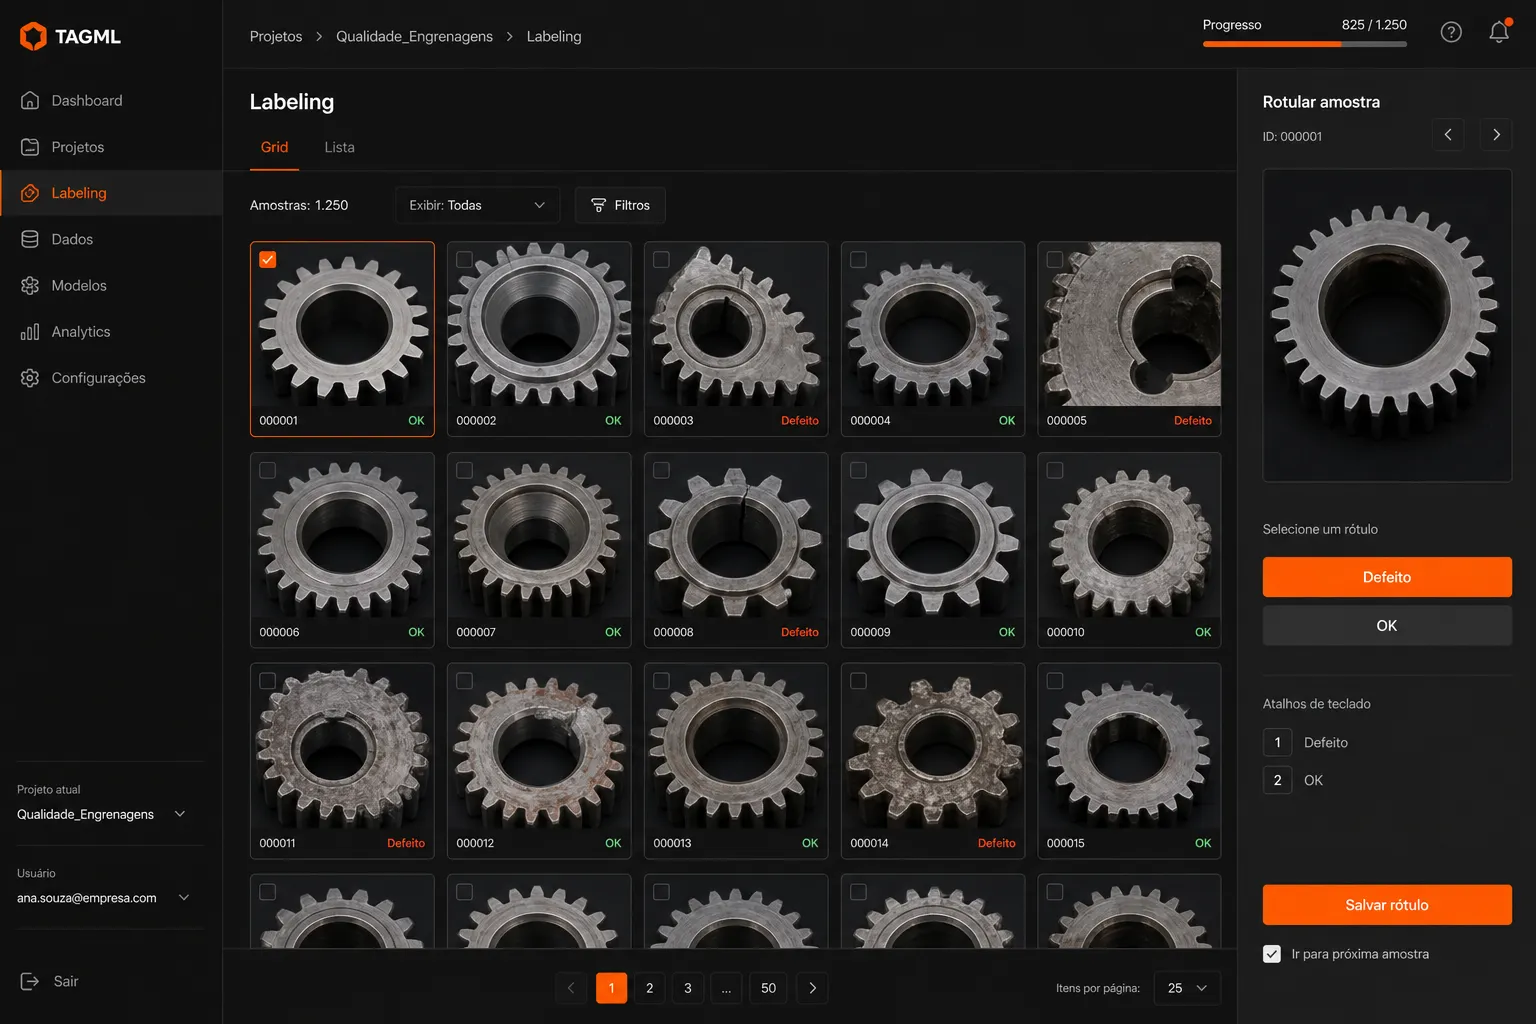Click the Progresso bar

[x=1305, y=44]
